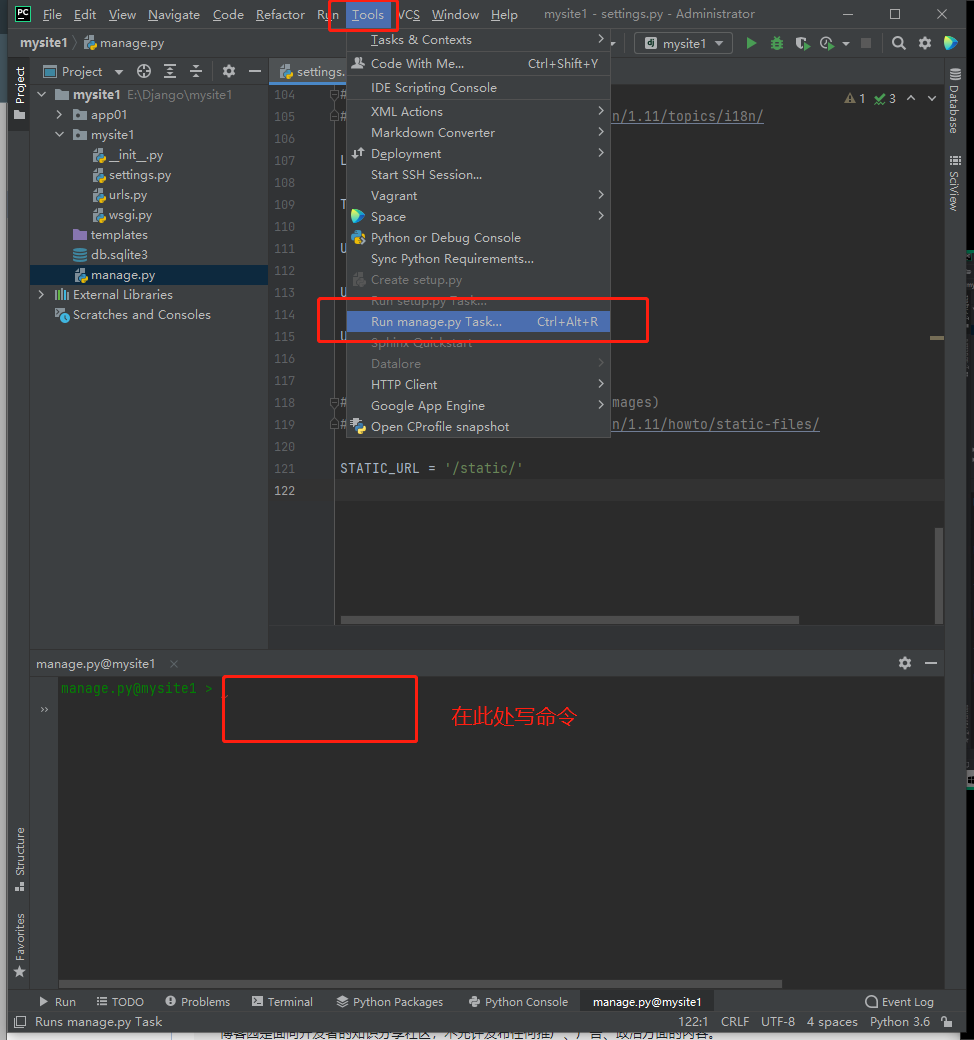This screenshot has width=974, height=1040.
Task: Open the Structure tool window
Action: (x=20, y=859)
